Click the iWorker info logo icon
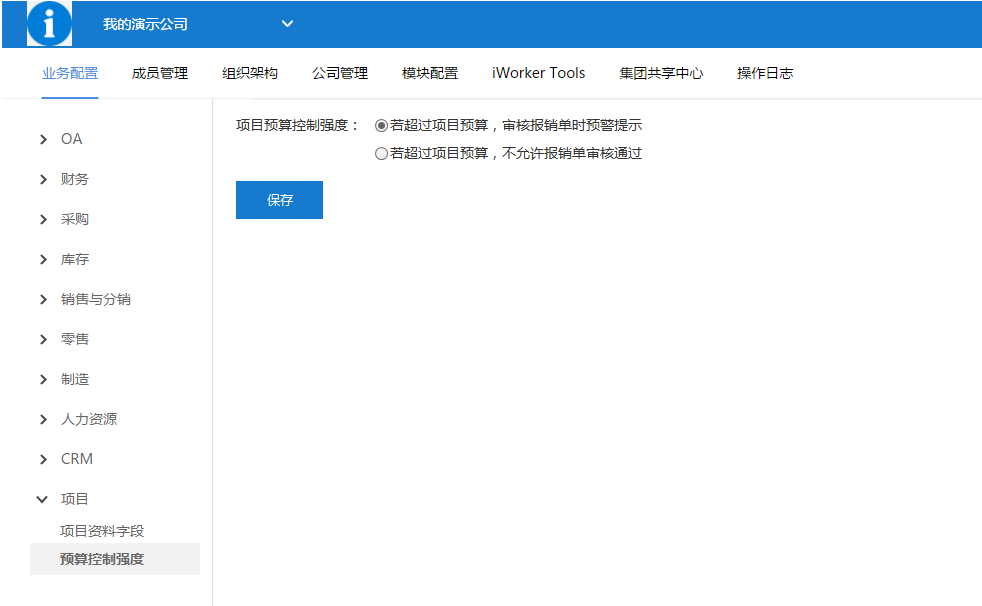This screenshot has height=606, width=982. click(49, 24)
